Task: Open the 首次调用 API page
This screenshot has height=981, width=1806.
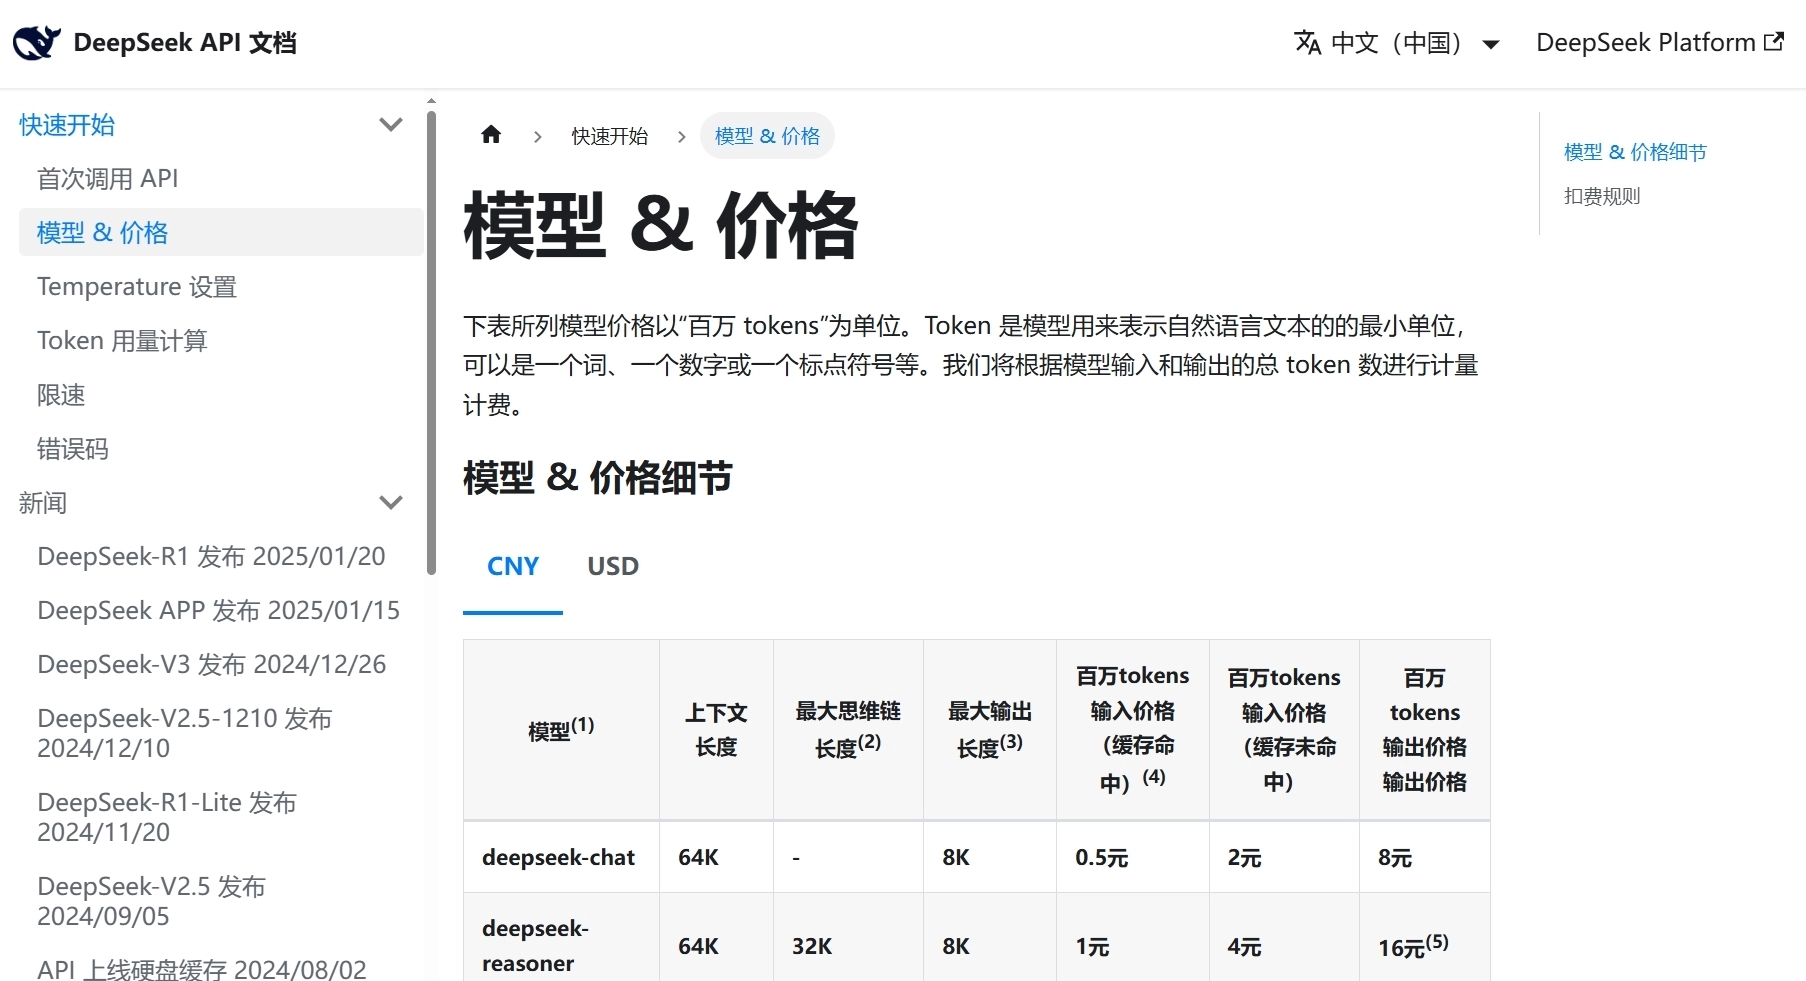Action: pyautogui.click(x=108, y=178)
